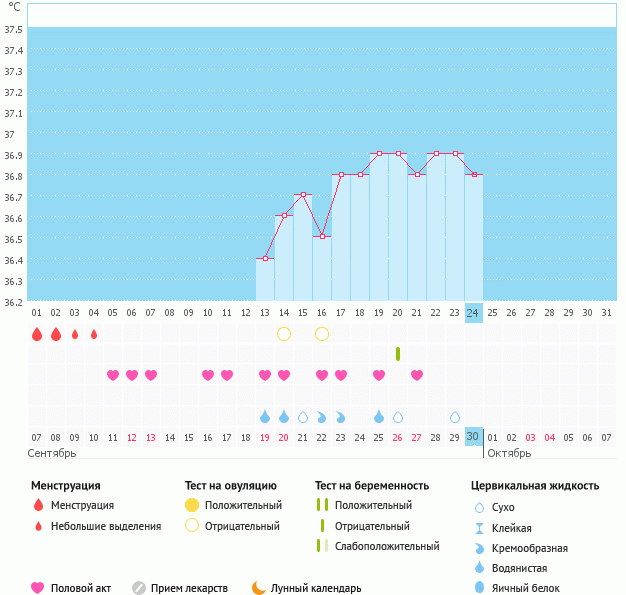Click the Яичный белок legend drop icon
Screen dimensions: 626x595
tap(480, 588)
